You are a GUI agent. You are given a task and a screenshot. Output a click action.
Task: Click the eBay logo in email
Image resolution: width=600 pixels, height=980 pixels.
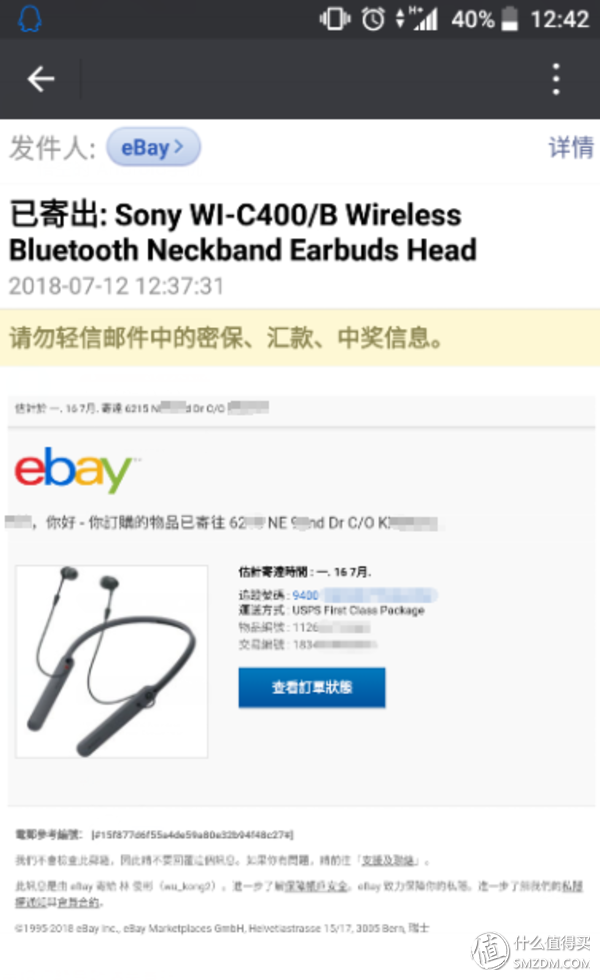(75, 469)
